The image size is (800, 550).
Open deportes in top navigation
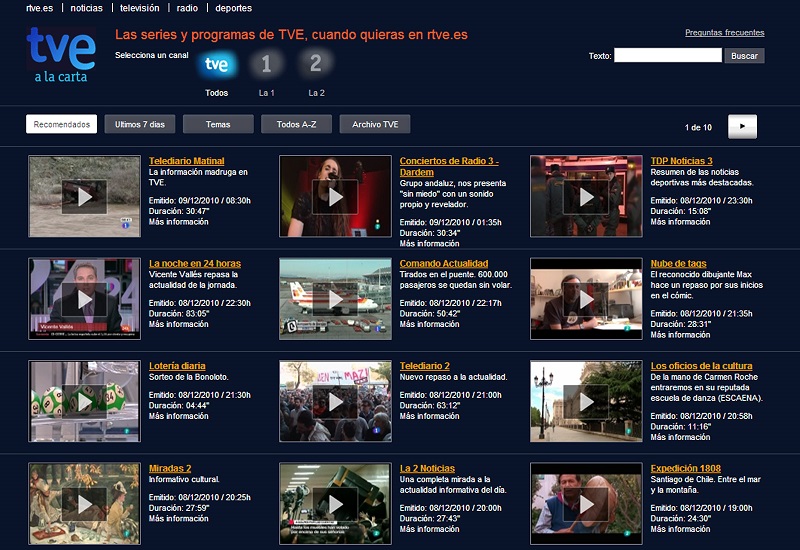coord(233,8)
